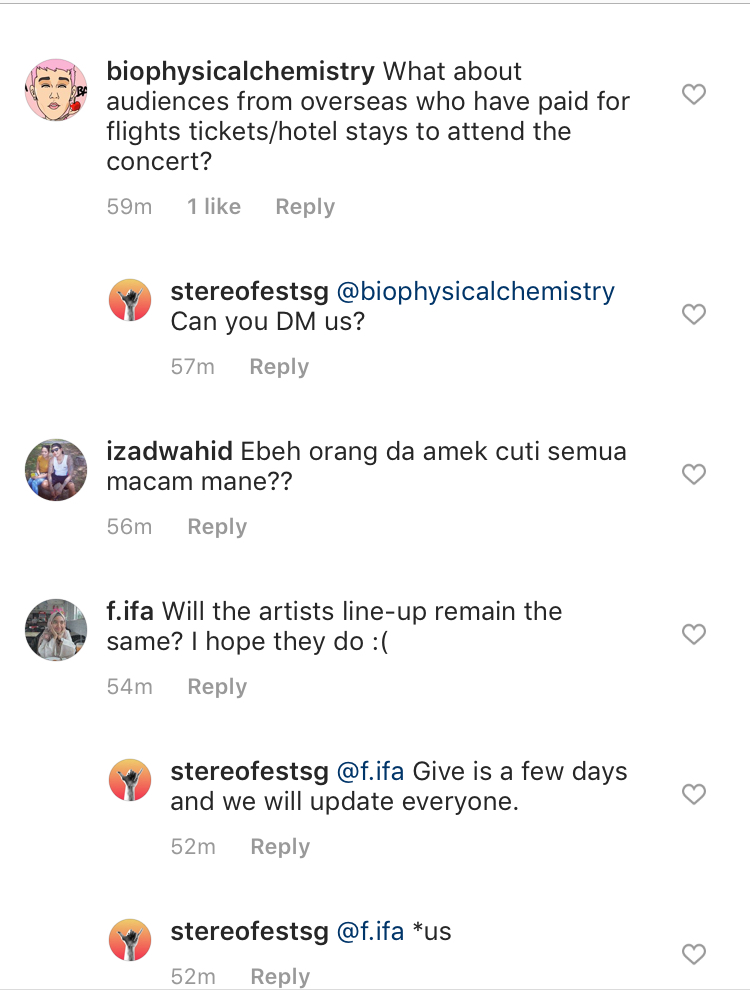Reply to stereofestsg's 57m comment
Viewport: 750px width, 990px height.
click(279, 367)
